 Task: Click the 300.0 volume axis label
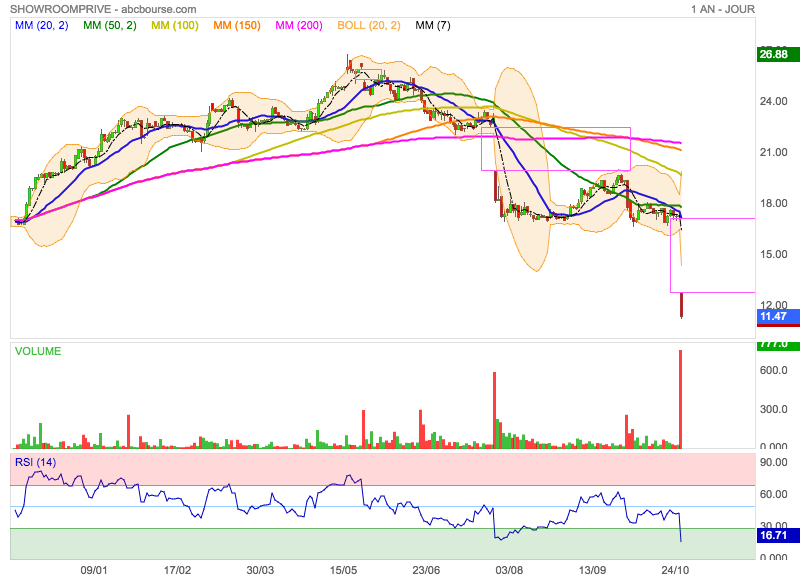pos(773,409)
